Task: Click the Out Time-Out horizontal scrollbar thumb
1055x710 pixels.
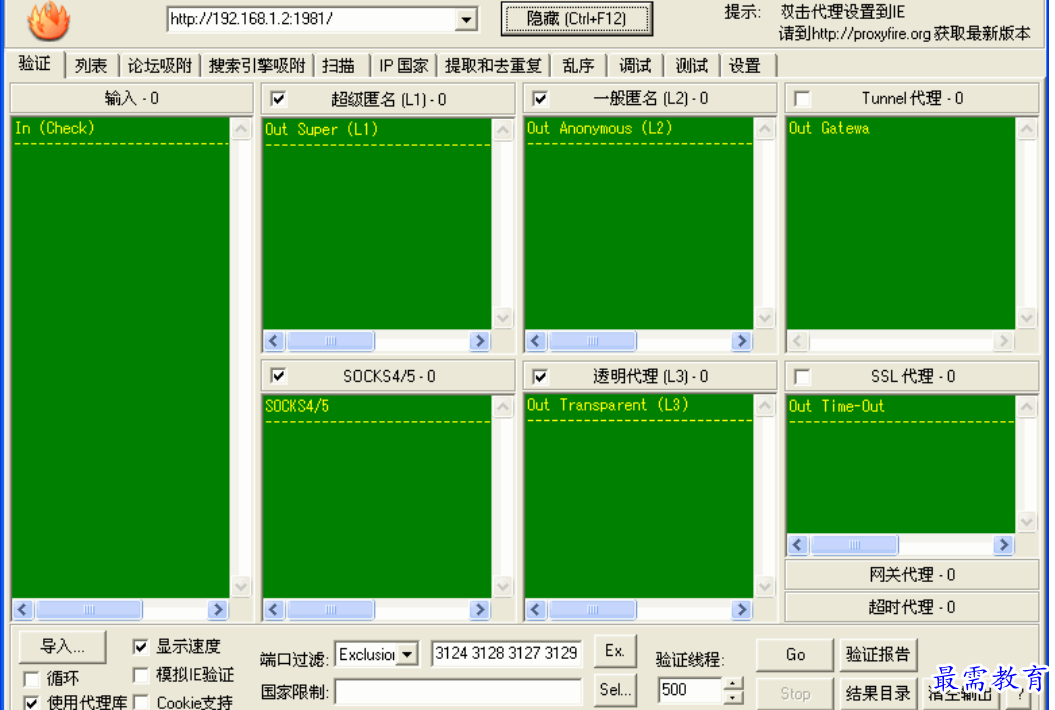Action: click(854, 544)
